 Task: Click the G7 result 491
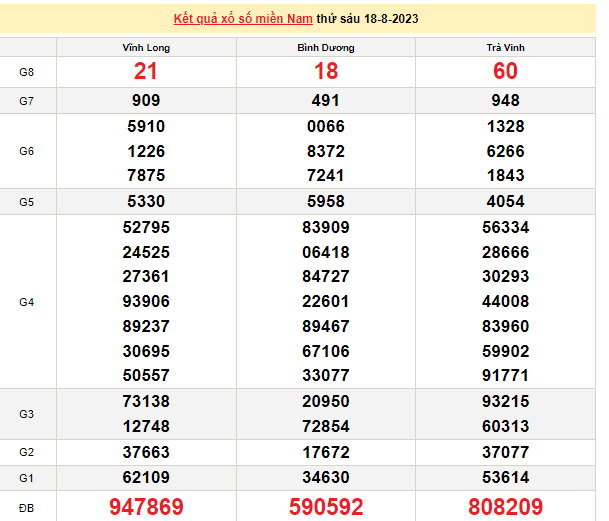(x=326, y=100)
